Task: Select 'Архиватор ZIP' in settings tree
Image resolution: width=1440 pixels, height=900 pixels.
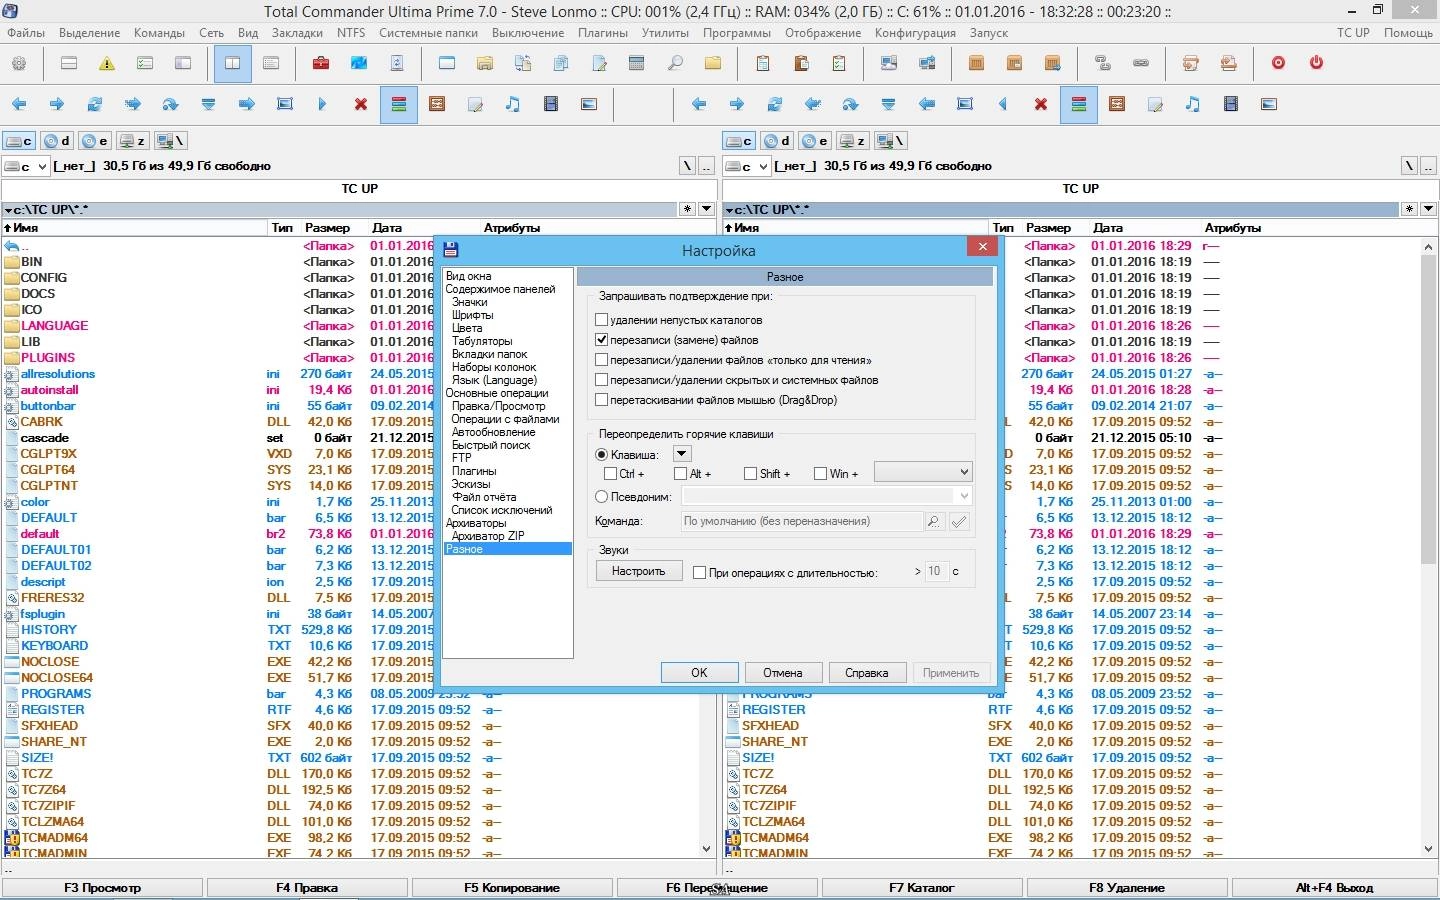Action: click(x=488, y=536)
